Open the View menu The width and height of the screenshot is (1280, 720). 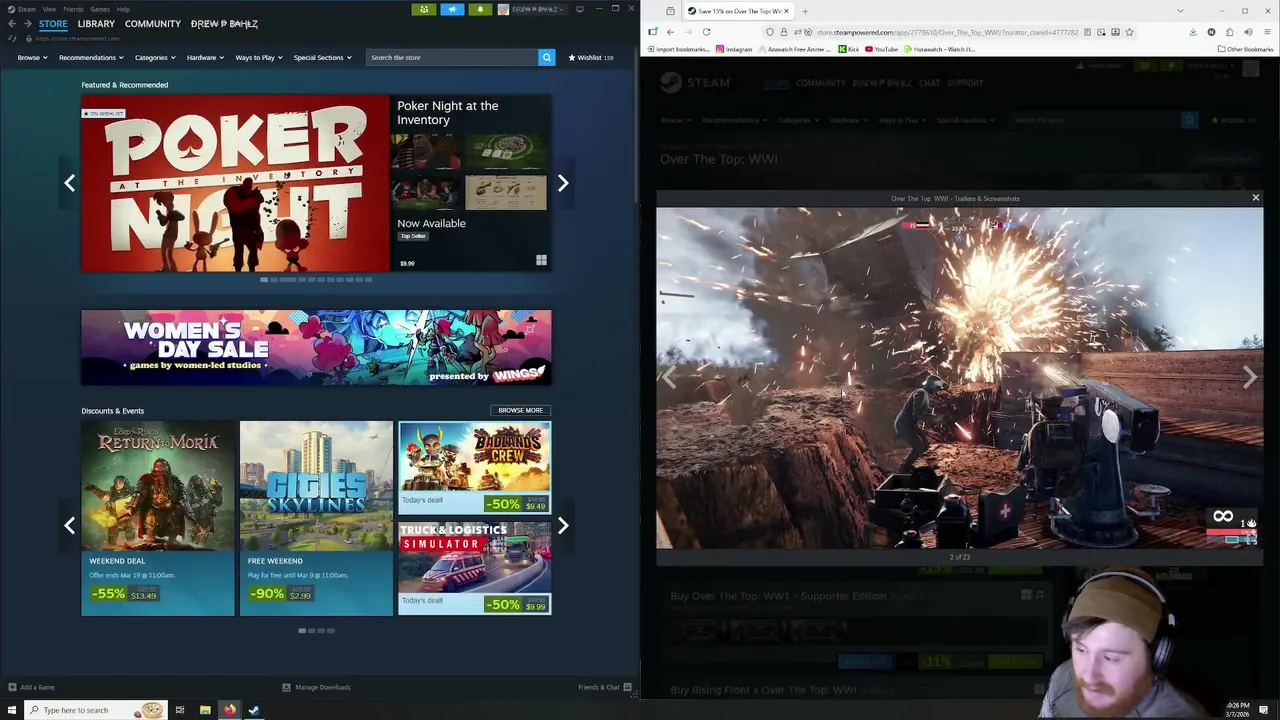point(49,9)
